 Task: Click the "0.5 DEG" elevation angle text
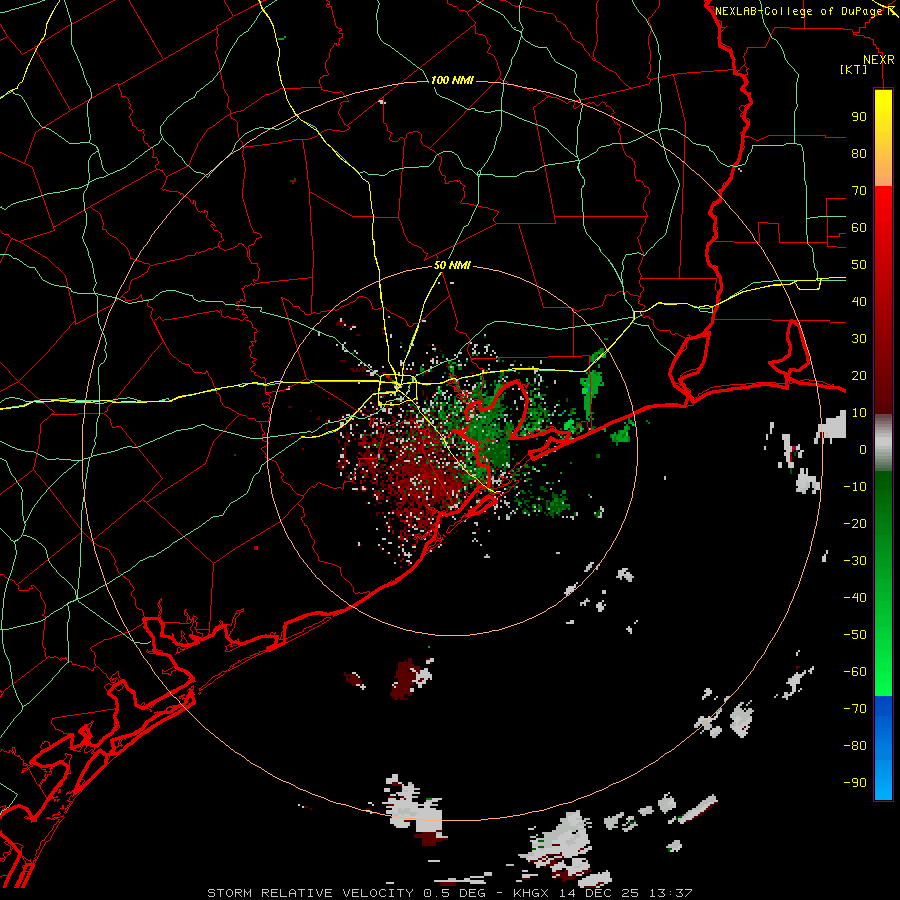455,893
